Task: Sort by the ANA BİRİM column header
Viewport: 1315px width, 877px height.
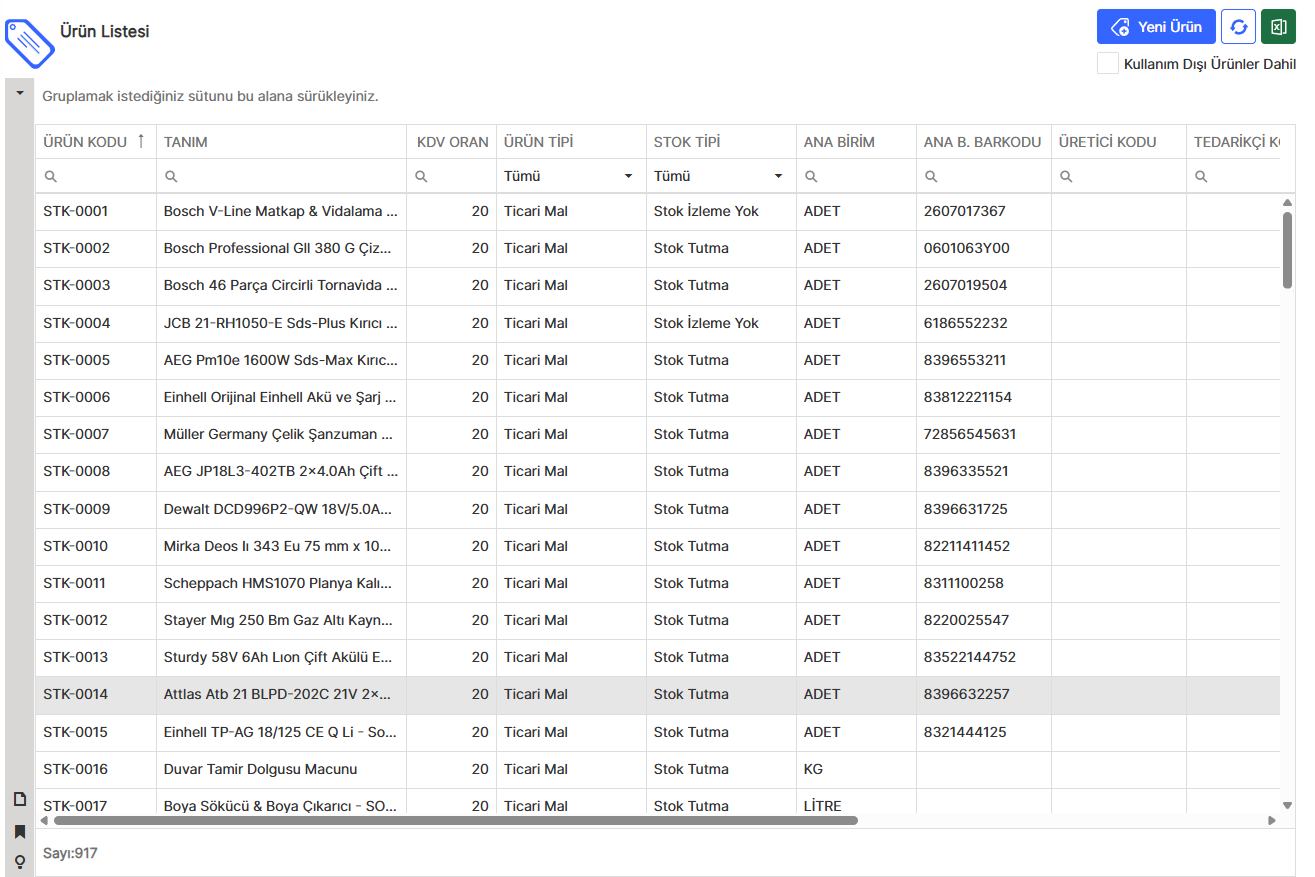Action: point(839,142)
